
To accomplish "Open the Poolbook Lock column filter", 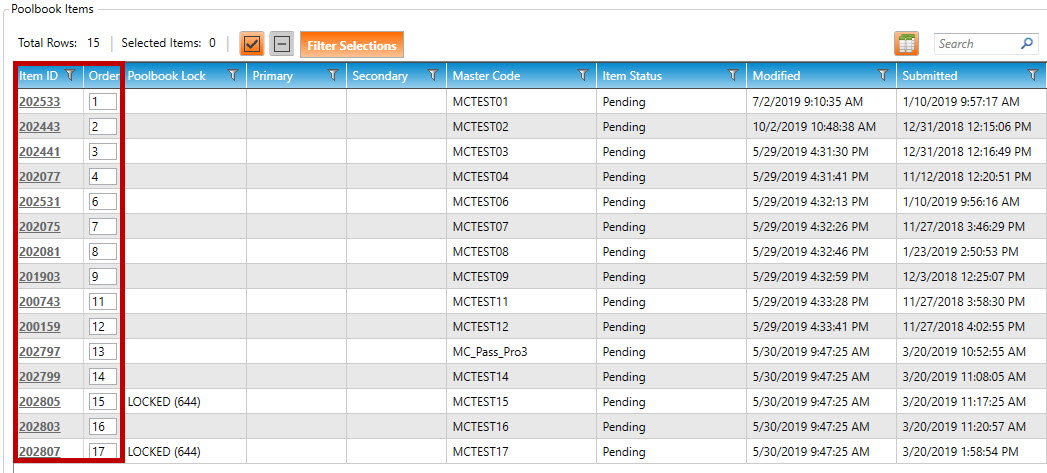I will [x=233, y=76].
